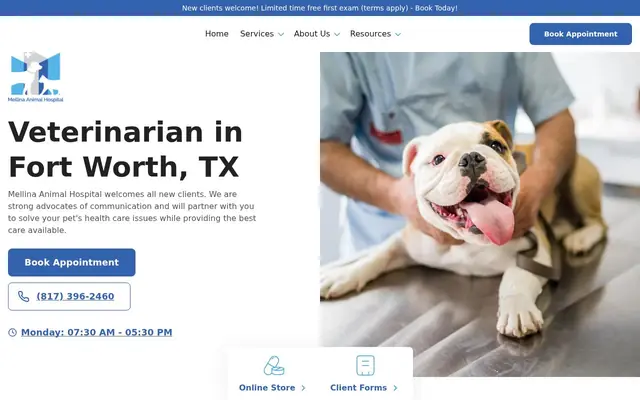Call (817) 396-2460 link
This screenshot has height=400, width=640.
(x=75, y=296)
